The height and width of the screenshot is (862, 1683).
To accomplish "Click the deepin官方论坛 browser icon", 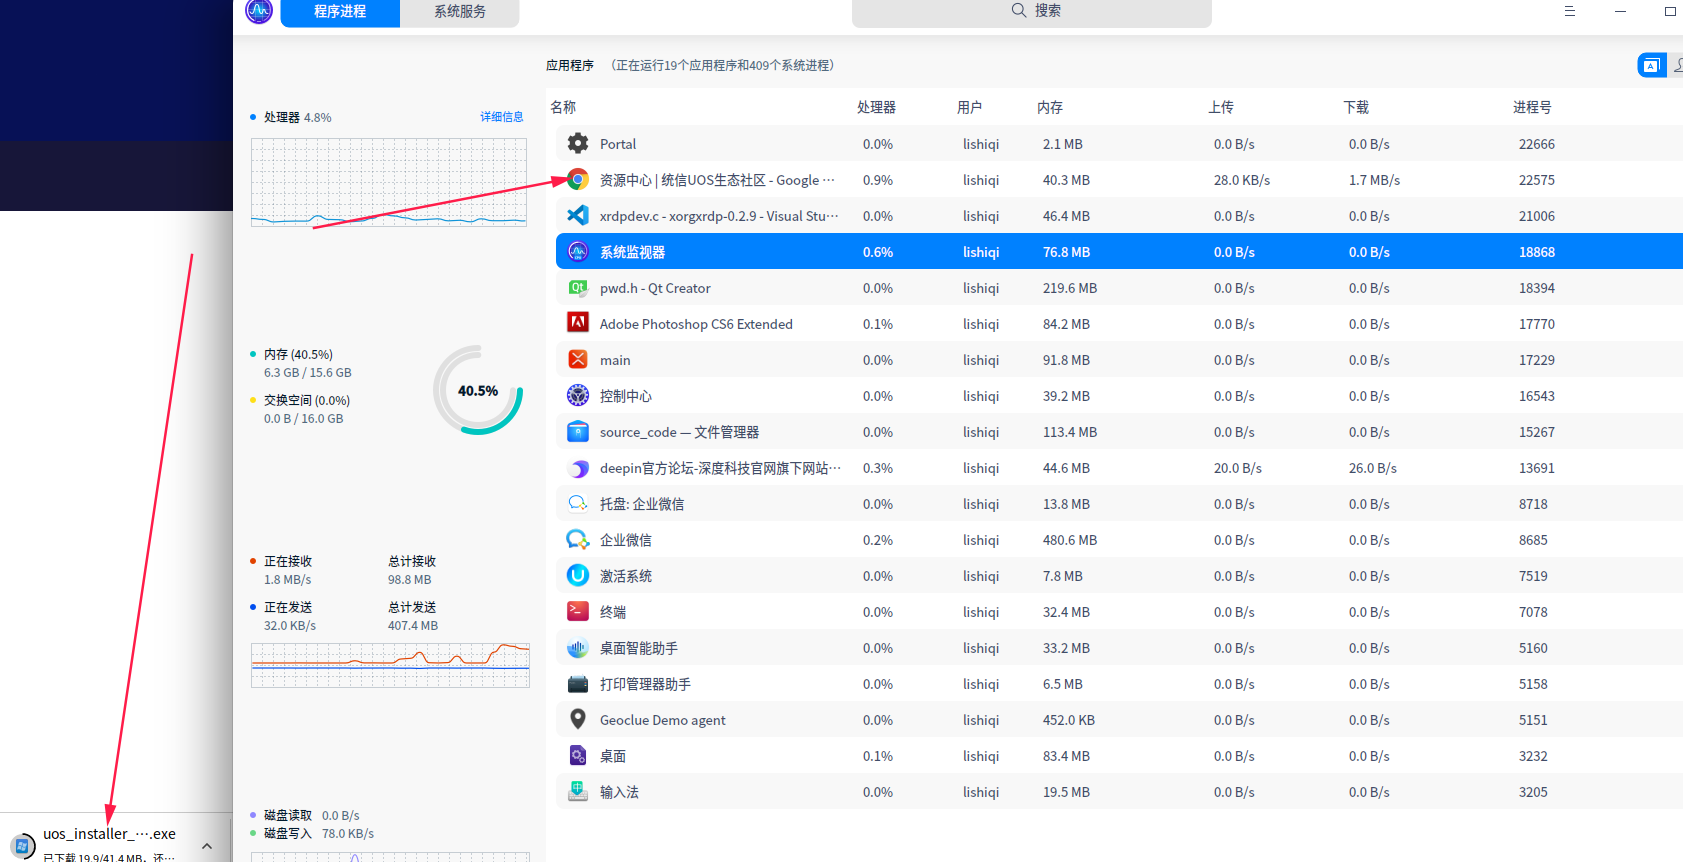I will click(x=578, y=467).
